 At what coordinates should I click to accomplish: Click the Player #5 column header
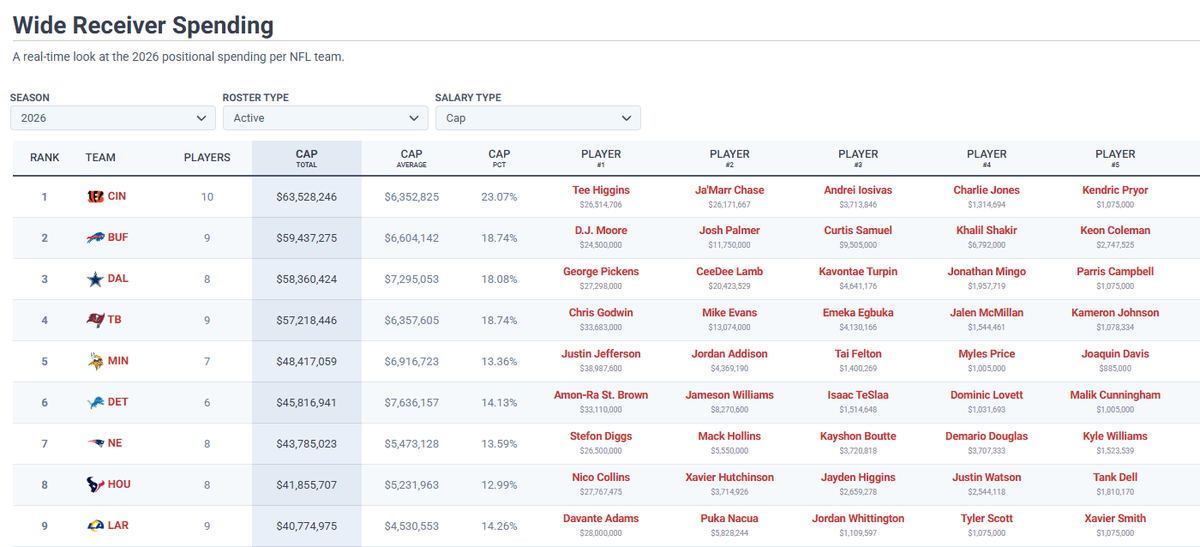pyautogui.click(x=1116, y=158)
